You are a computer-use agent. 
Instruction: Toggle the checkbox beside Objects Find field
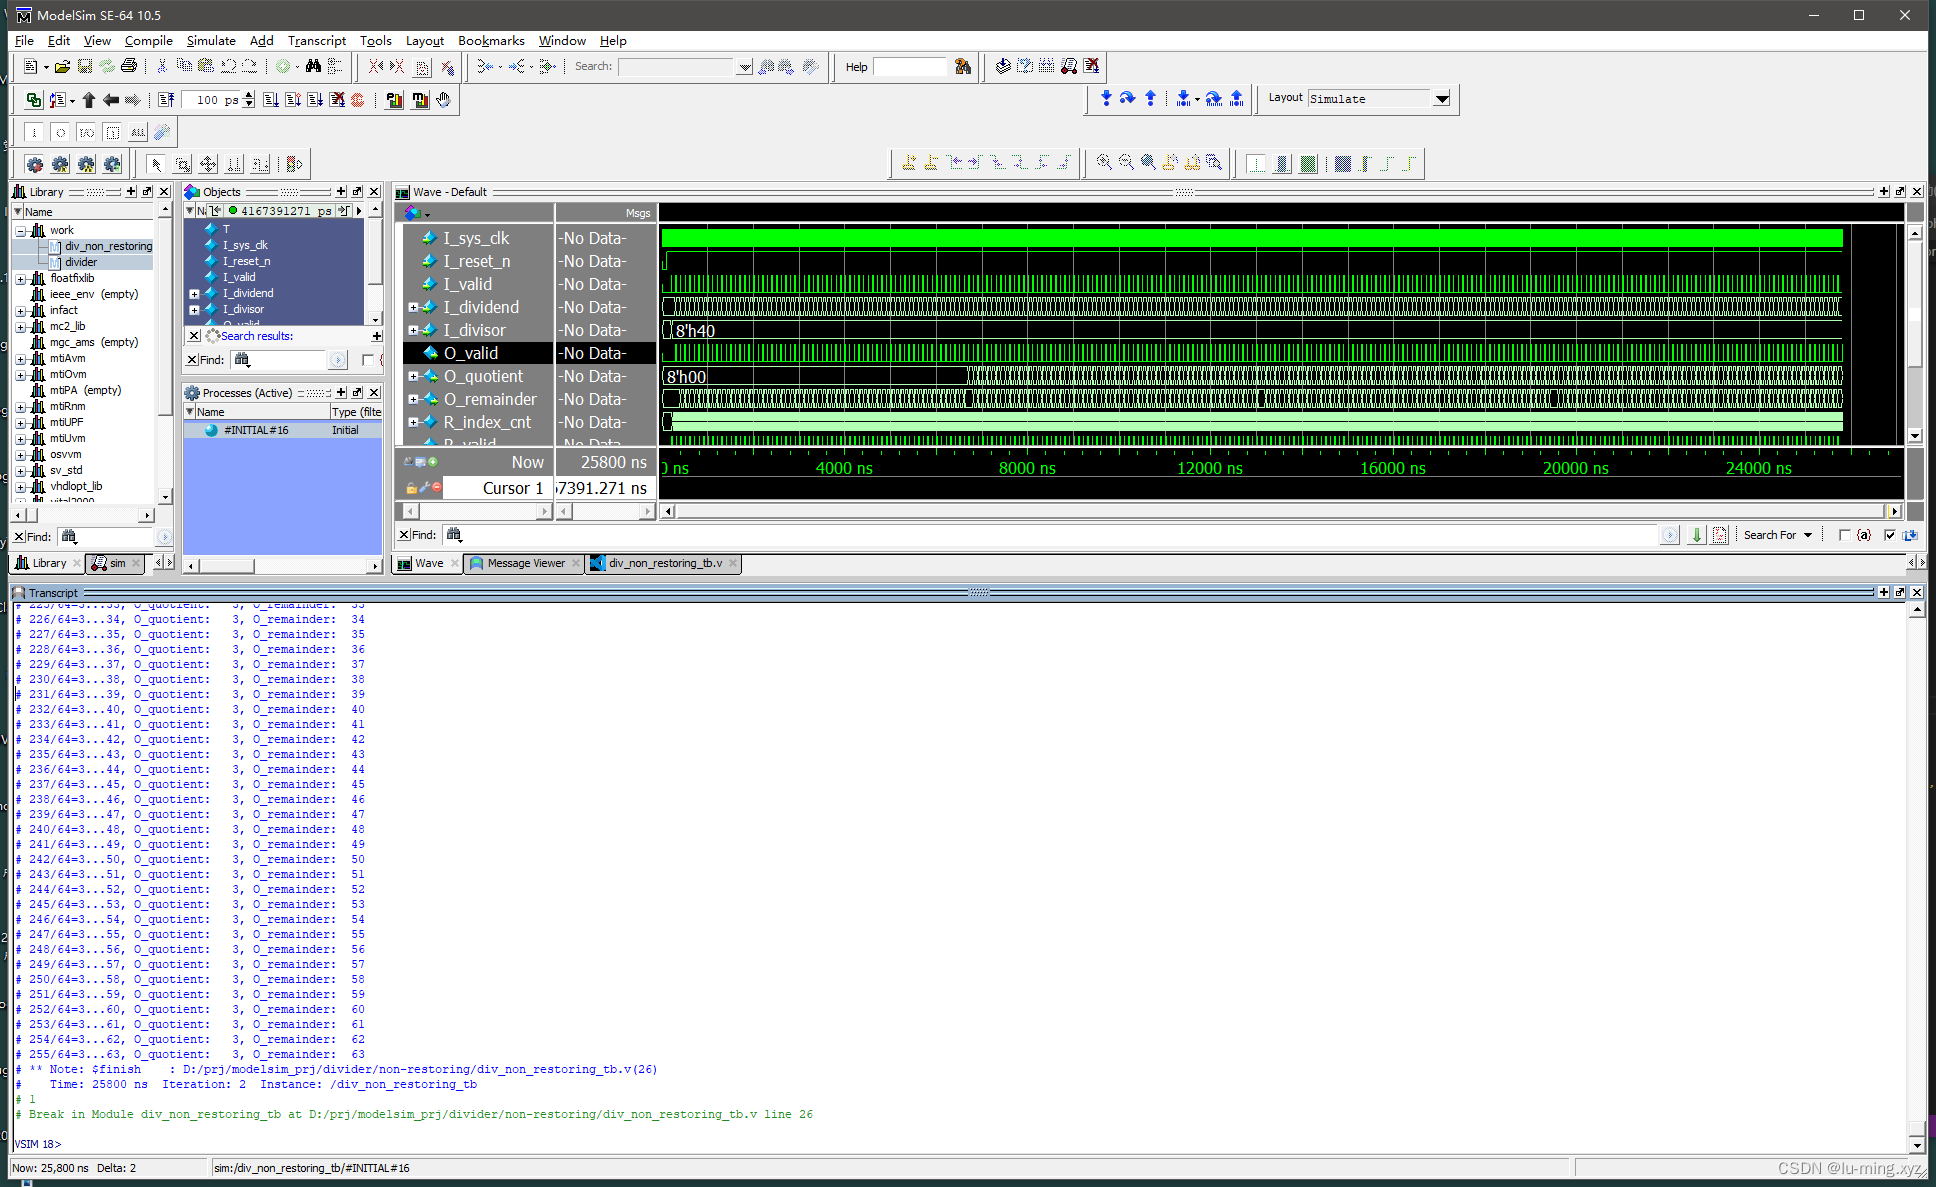(x=367, y=360)
